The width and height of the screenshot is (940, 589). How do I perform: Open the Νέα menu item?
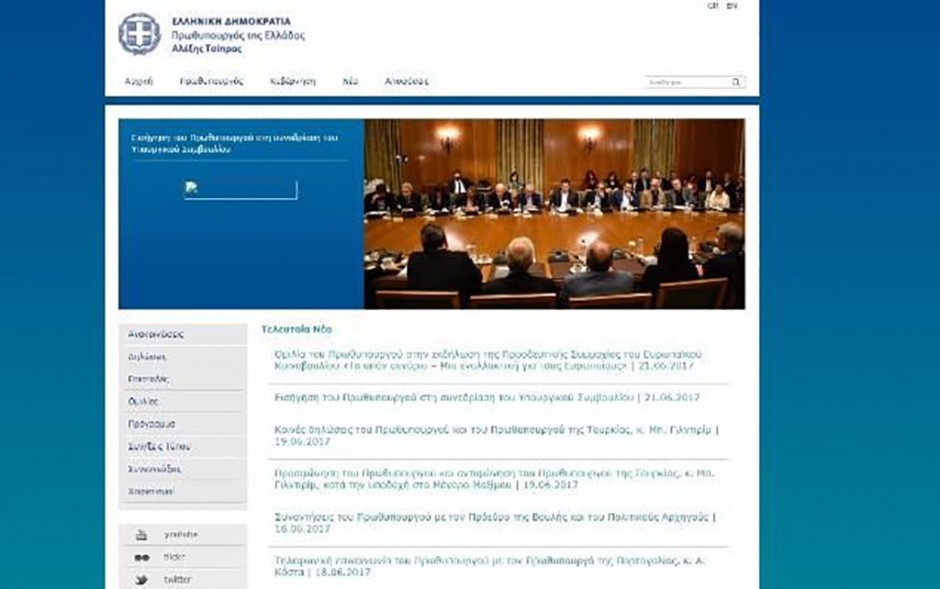click(x=350, y=82)
